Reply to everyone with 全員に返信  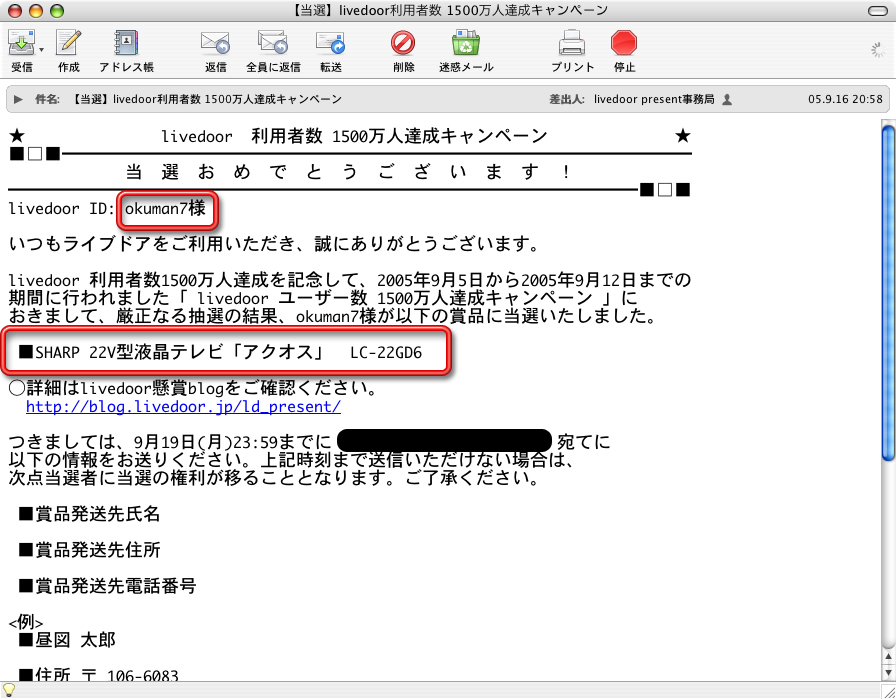point(273,43)
